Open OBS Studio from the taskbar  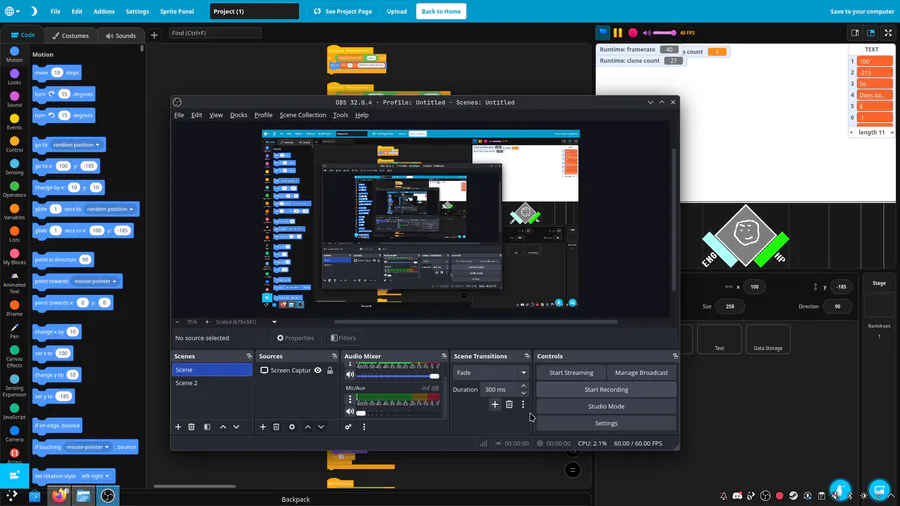tap(107, 496)
